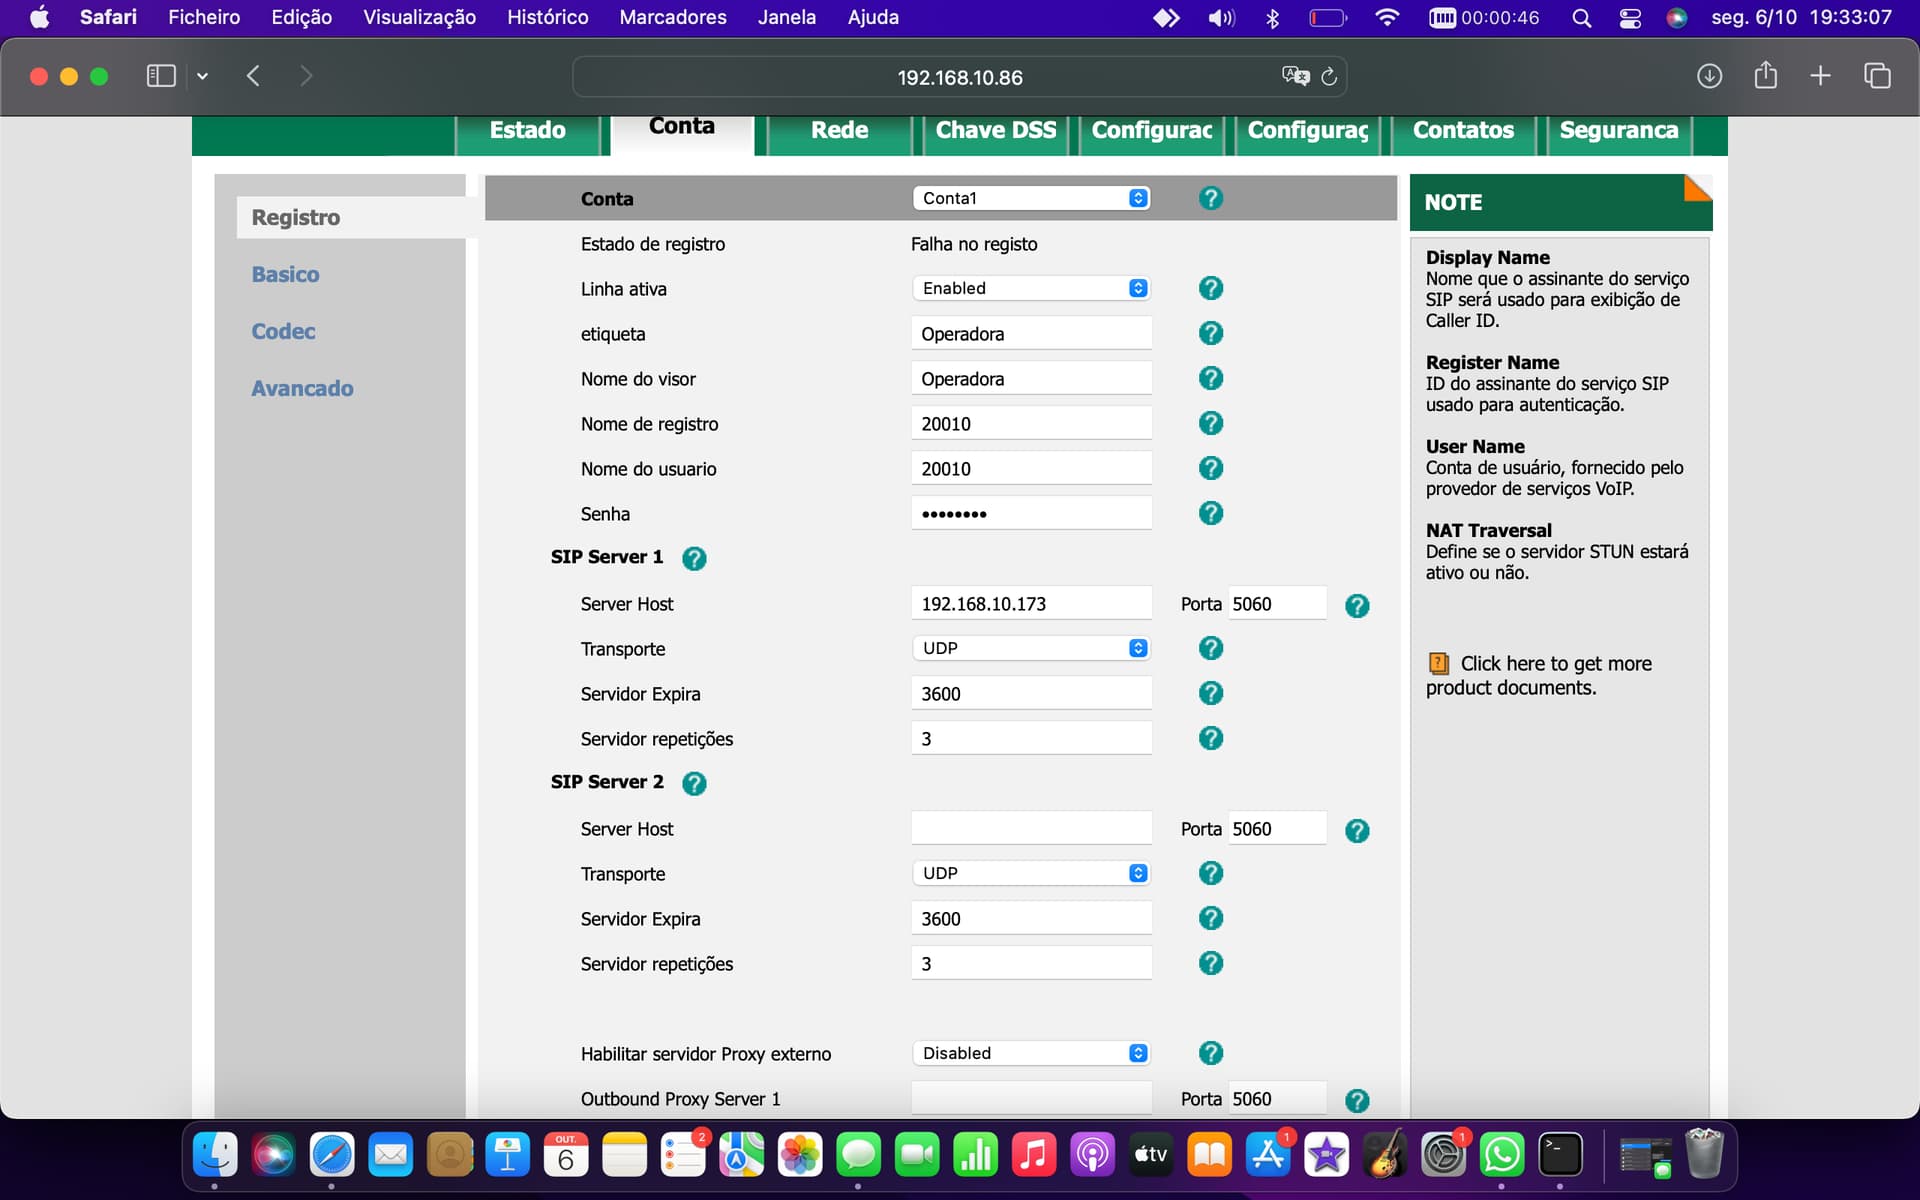Open the Conta1 account dropdown
Viewport: 1920px width, 1200px height.
click(1031, 198)
